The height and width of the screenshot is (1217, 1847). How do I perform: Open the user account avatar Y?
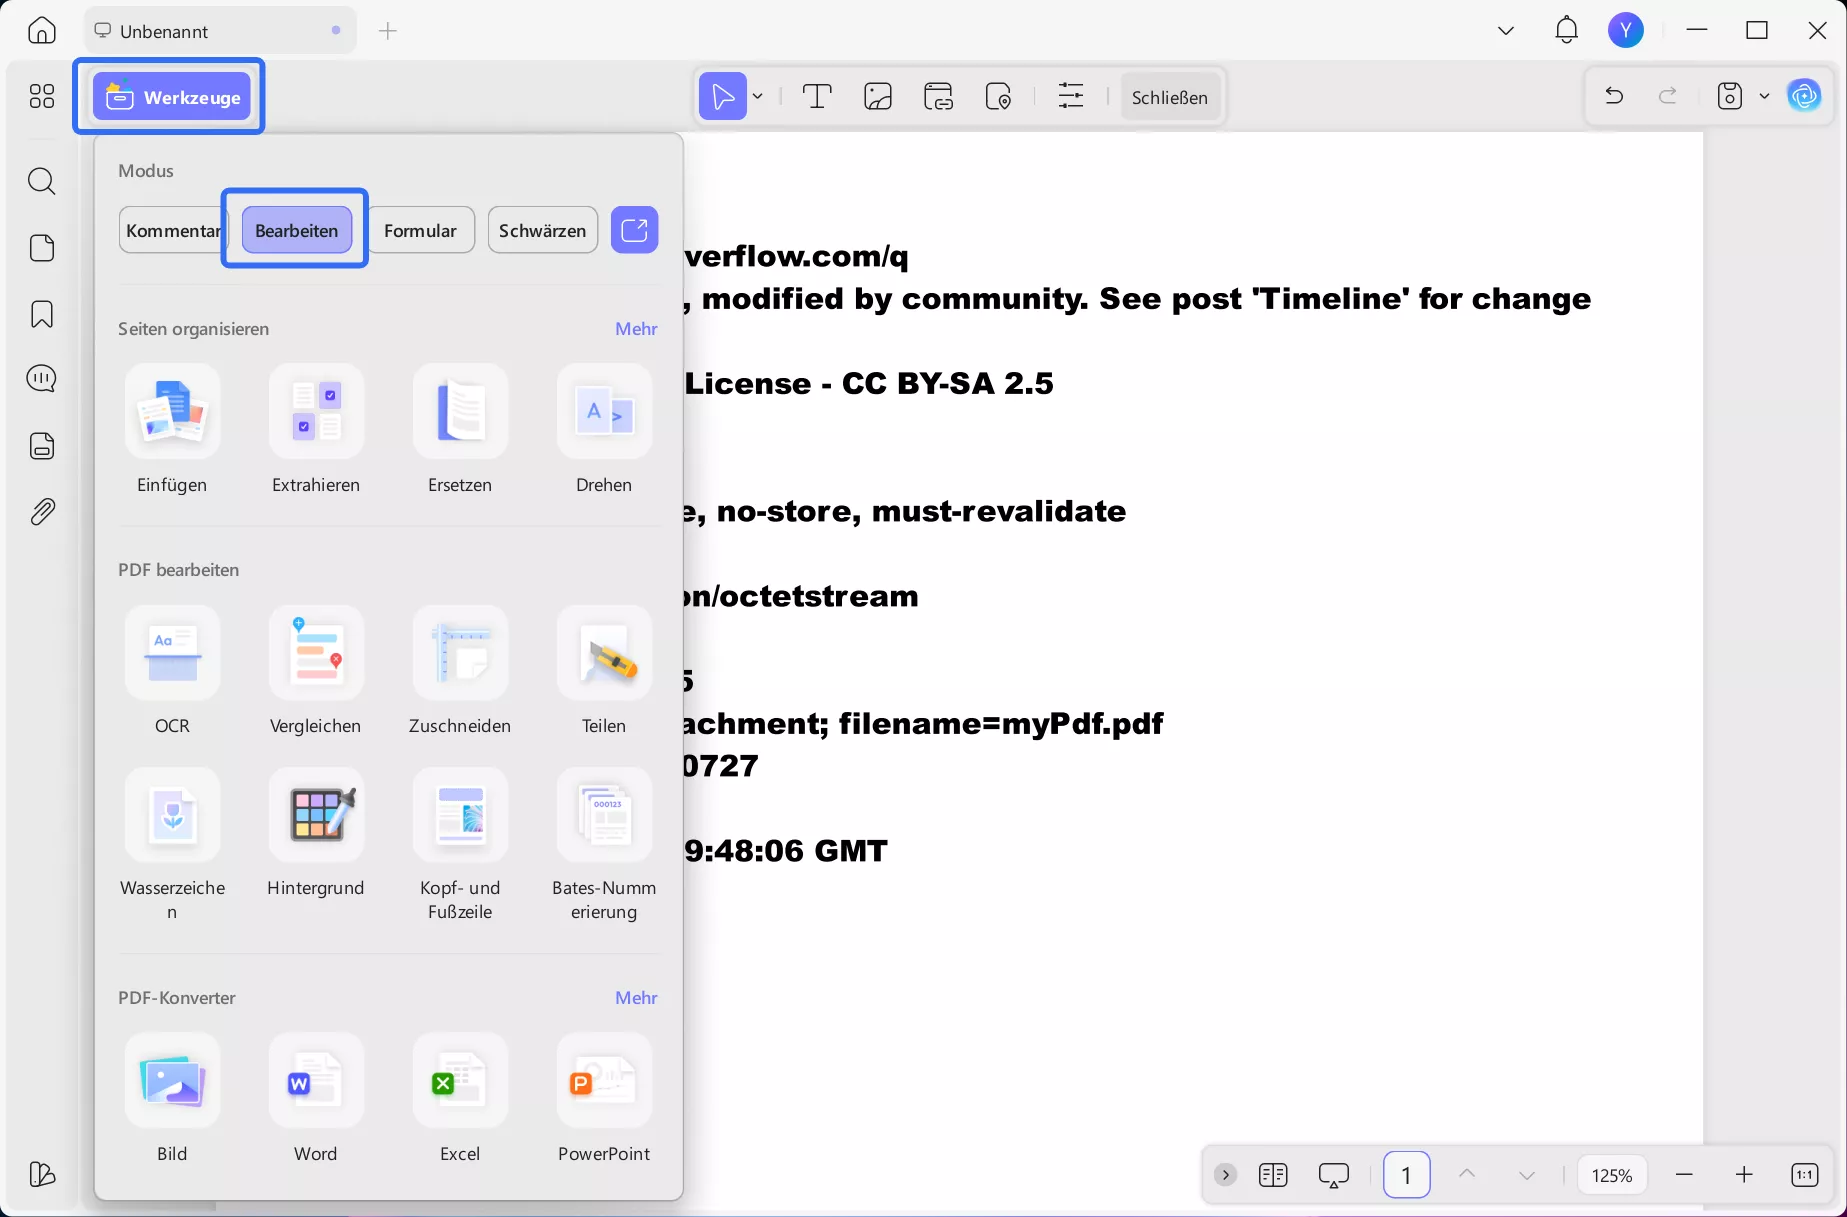coord(1626,31)
